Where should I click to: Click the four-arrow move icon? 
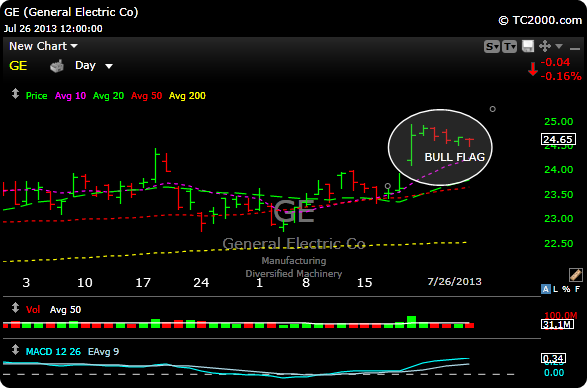[x=544, y=46]
